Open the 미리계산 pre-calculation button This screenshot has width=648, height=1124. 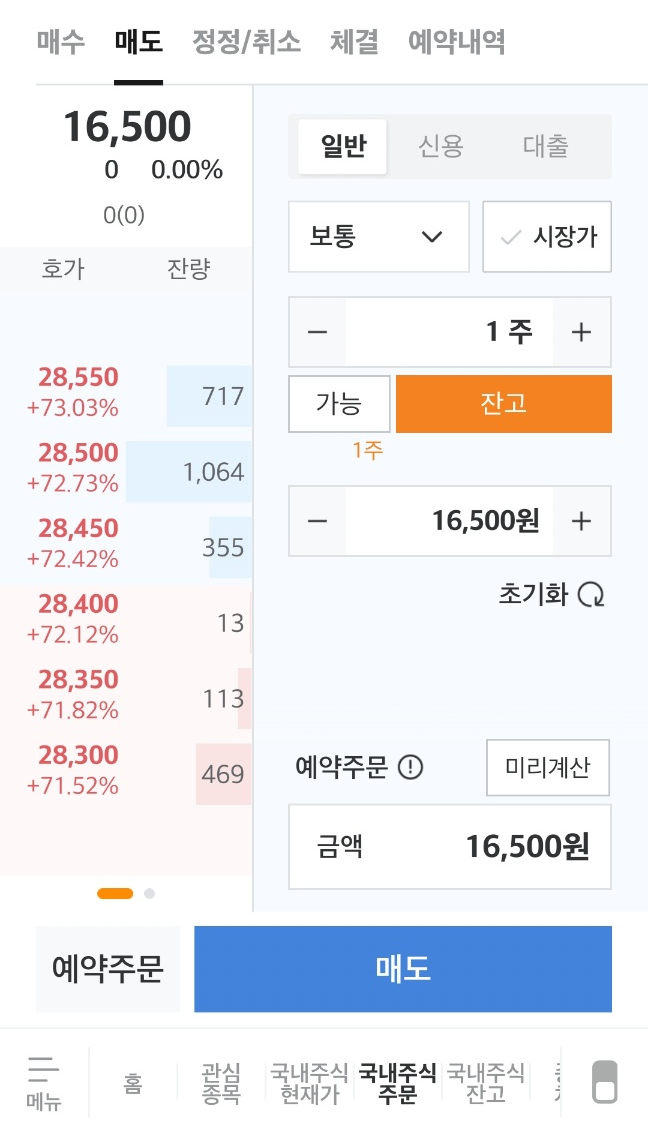pyautogui.click(x=548, y=768)
